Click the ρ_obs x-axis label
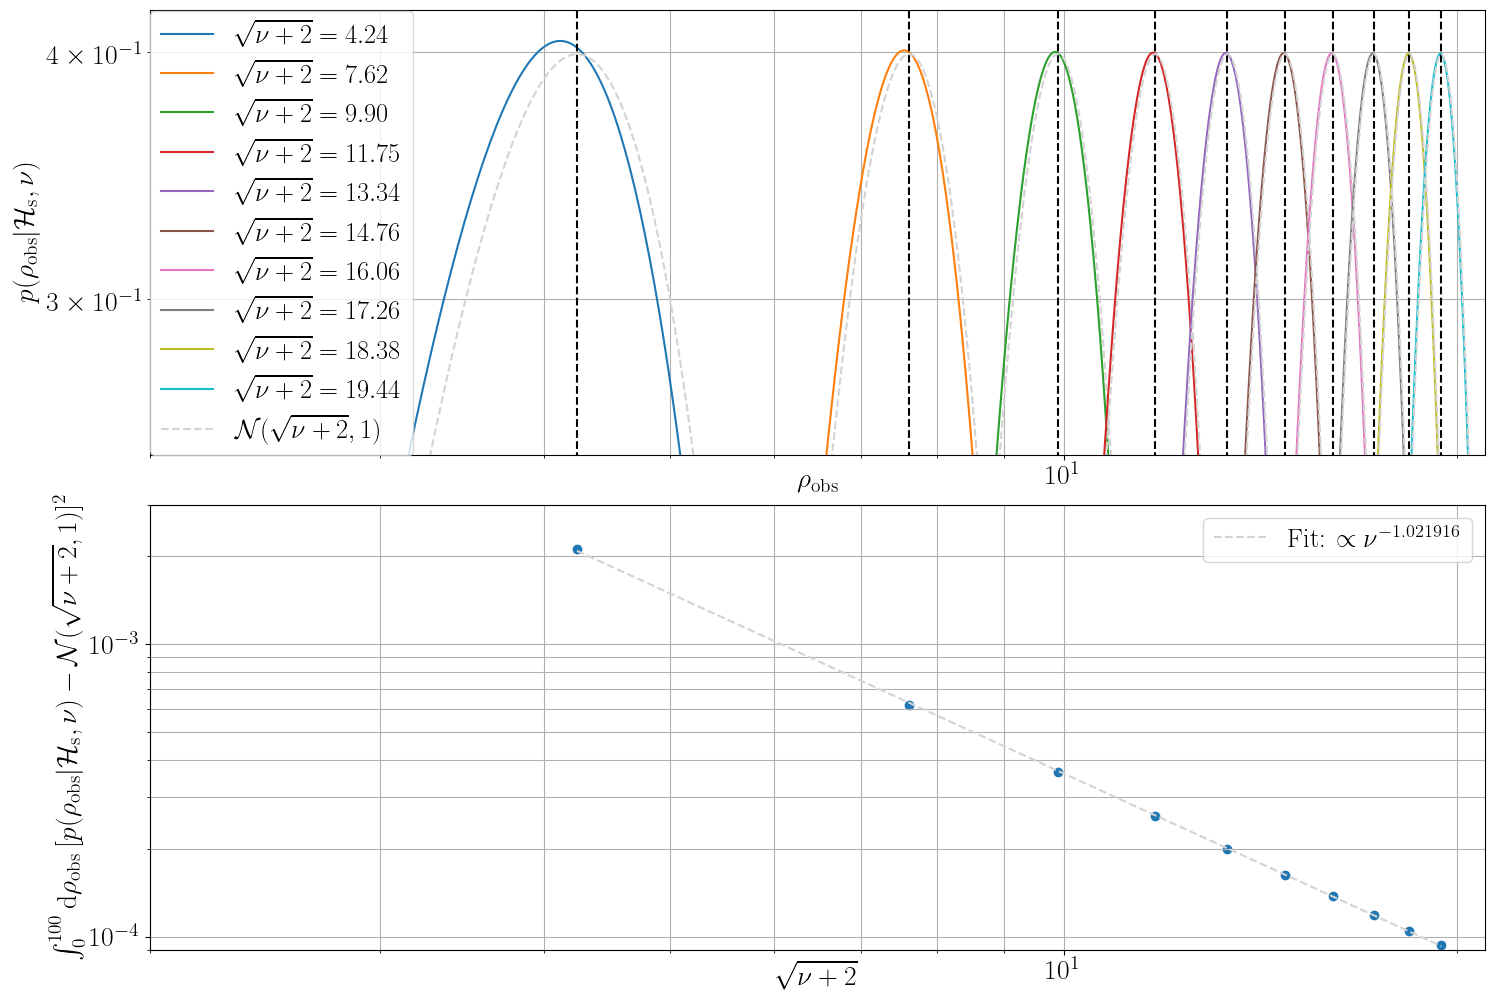Image resolution: width=1500 pixels, height=1000 pixels. point(817,485)
